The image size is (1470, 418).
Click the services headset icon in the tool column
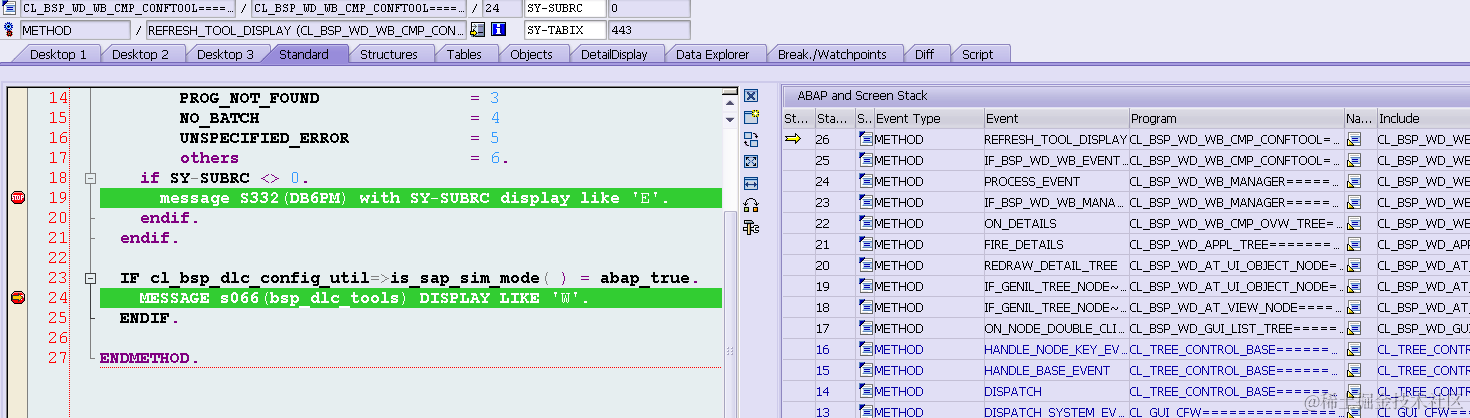point(751,205)
